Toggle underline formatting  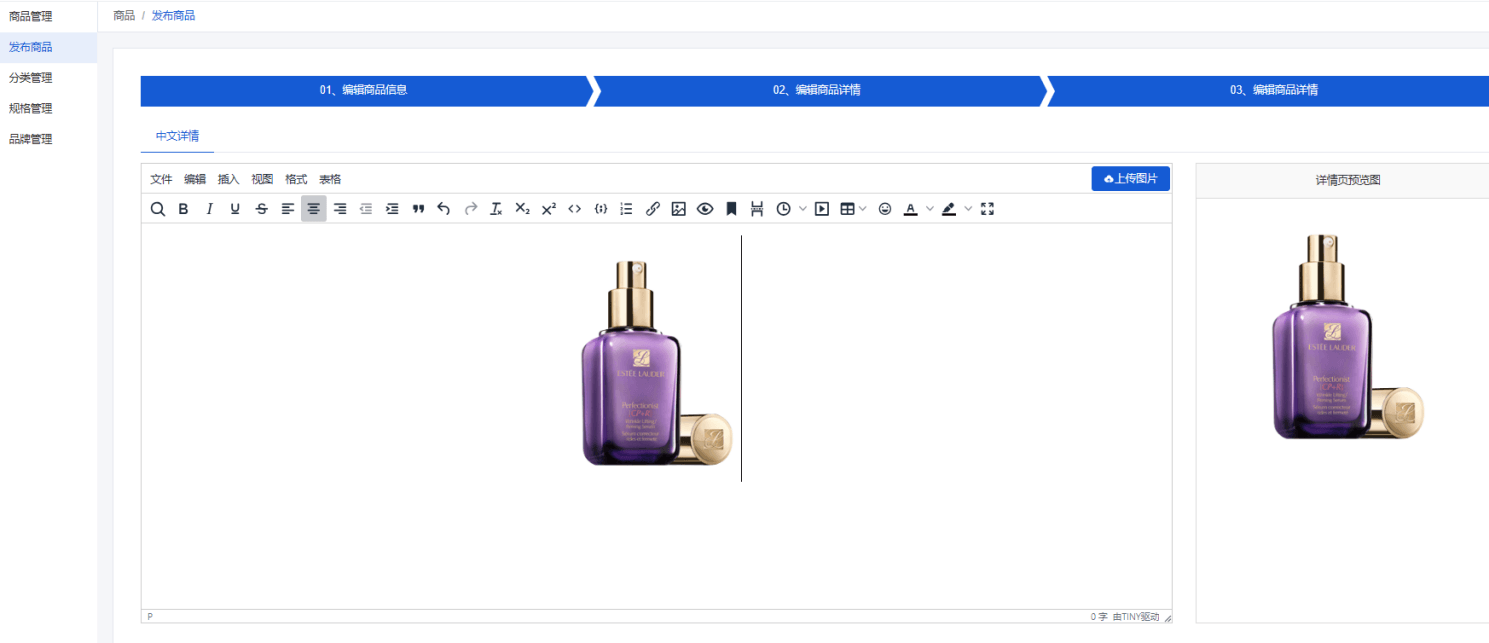[x=235, y=209]
